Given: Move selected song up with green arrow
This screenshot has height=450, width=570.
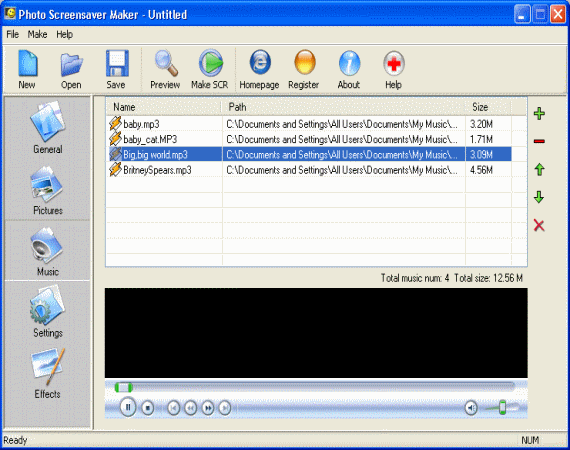Looking at the screenshot, I should coord(539,169).
